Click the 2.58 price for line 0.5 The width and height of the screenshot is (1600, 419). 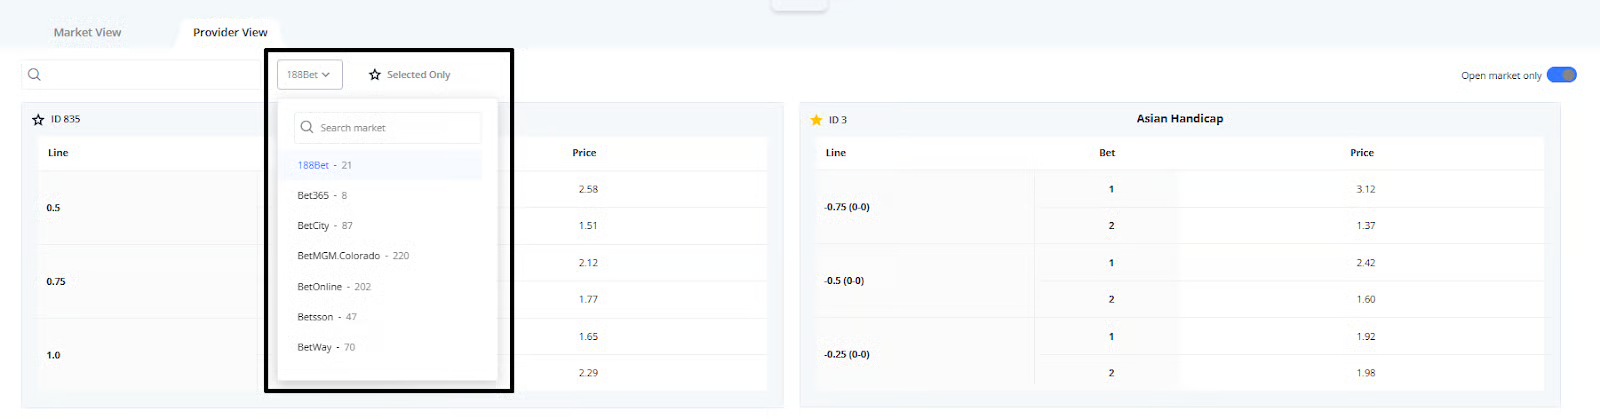588,190
